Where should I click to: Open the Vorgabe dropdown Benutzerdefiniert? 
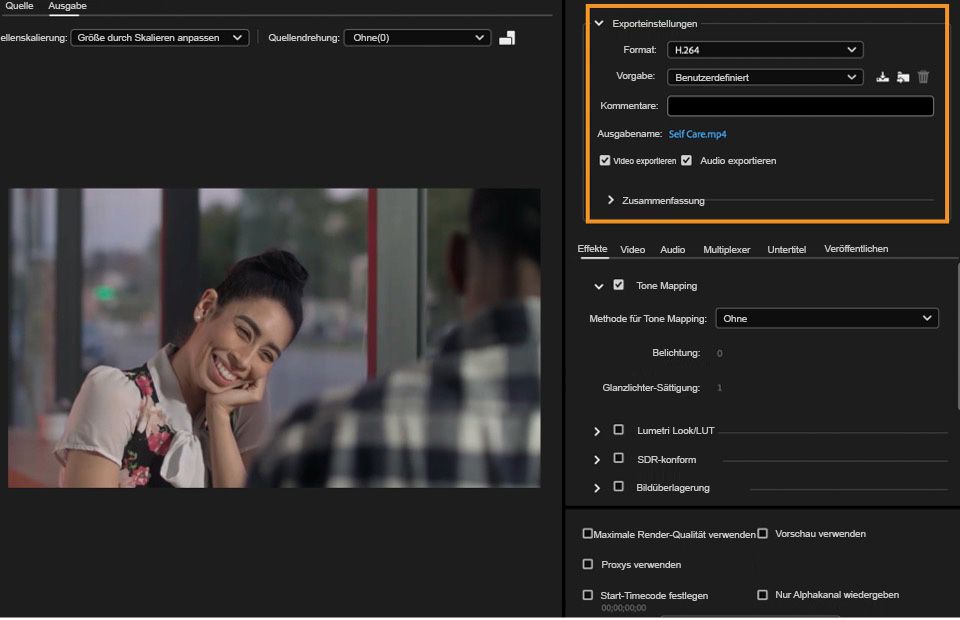click(765, 77)
